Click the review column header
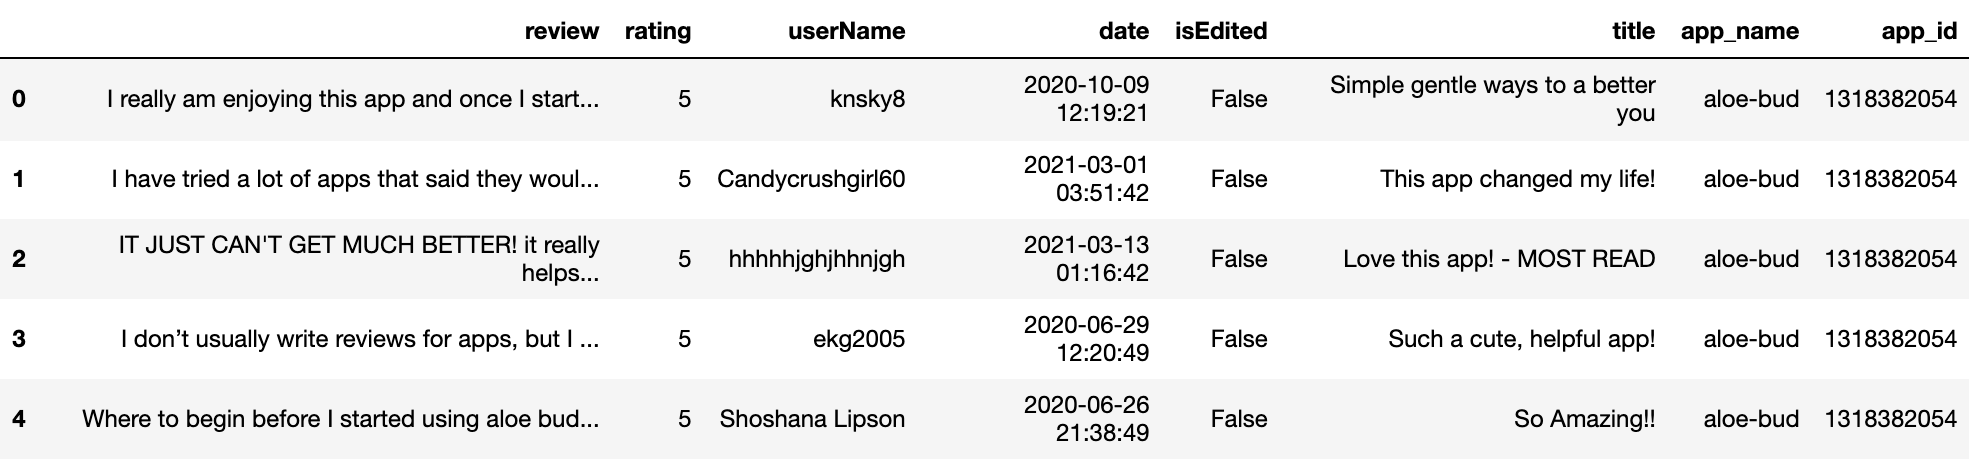Screen dimensions: 1971x459 coord(561,31)
